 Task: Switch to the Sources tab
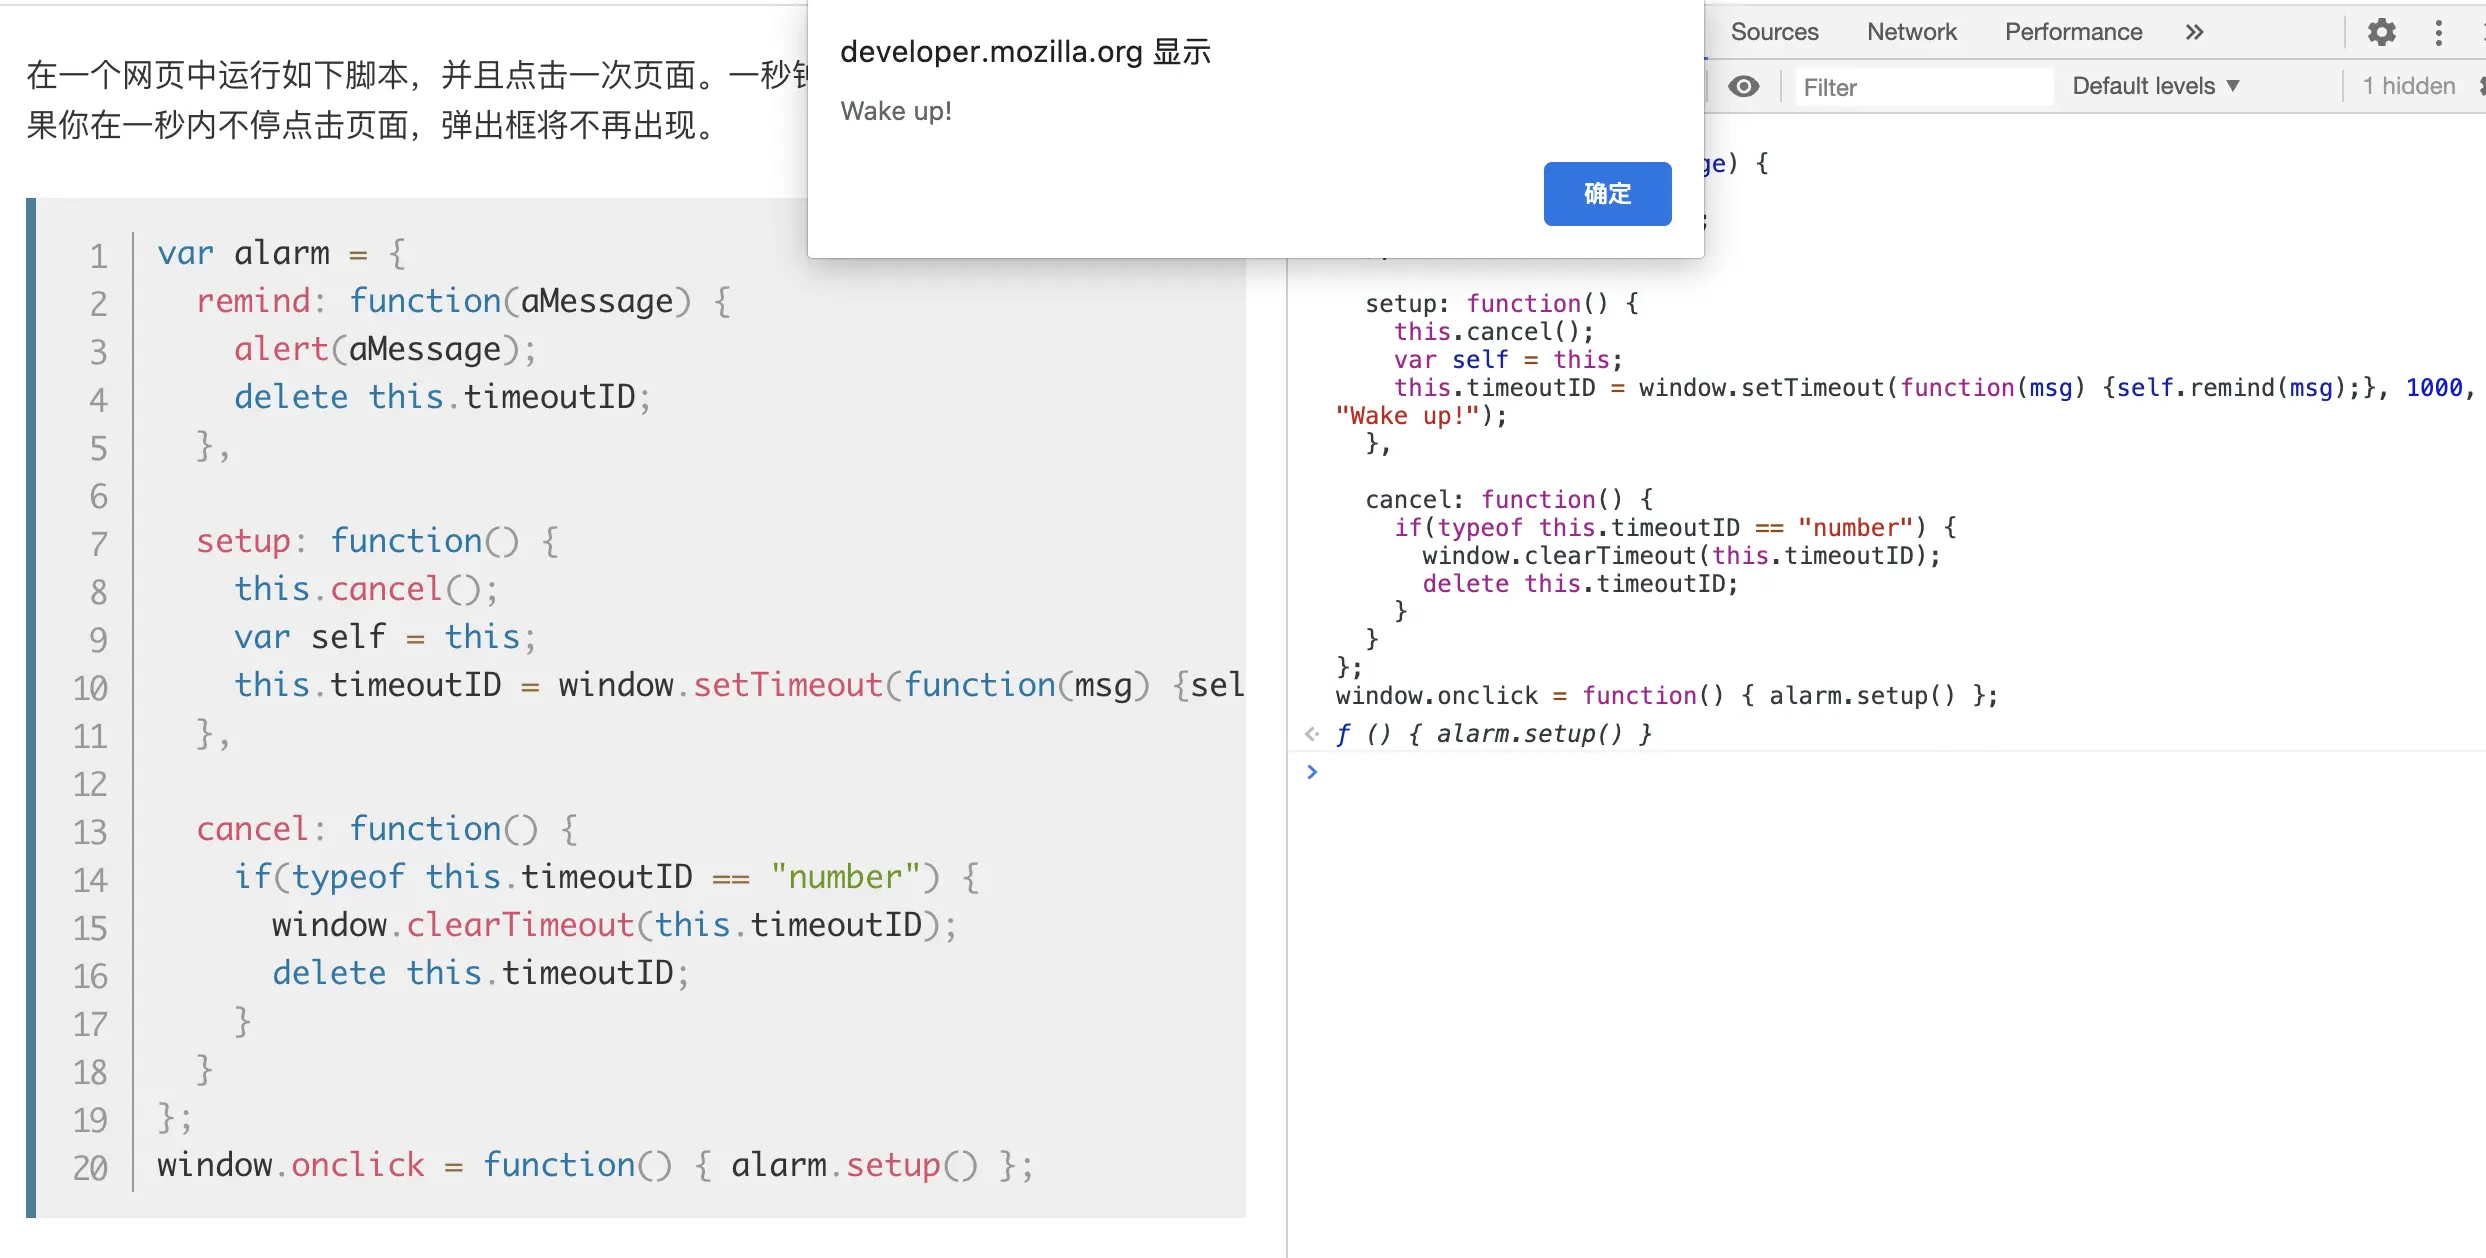click(x=1774, y=32)
